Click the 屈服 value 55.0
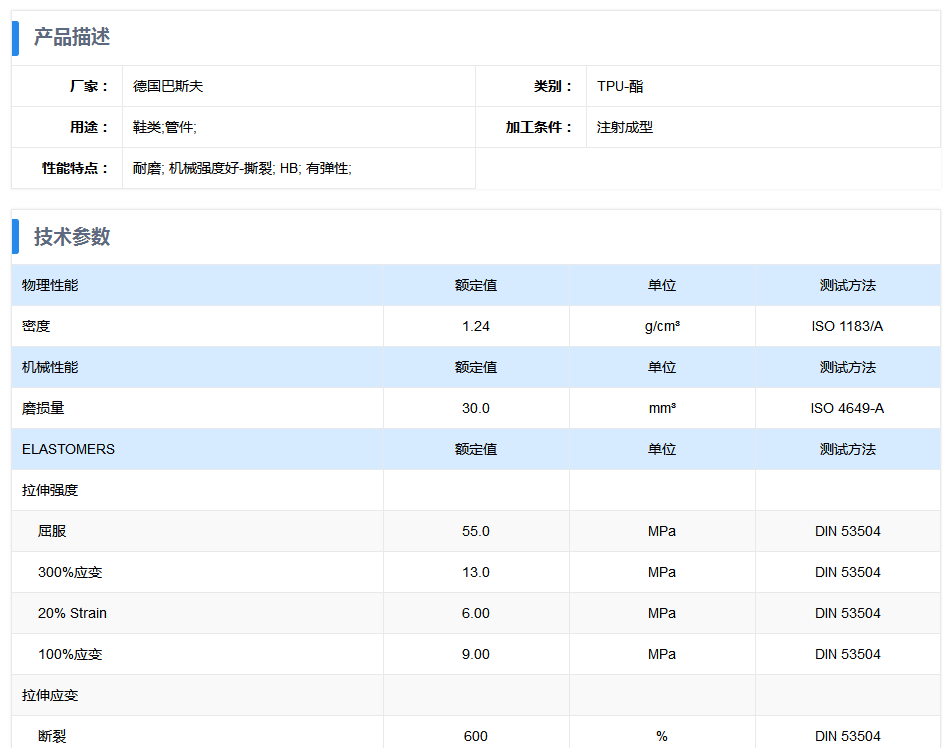The height and width of the screenshot is (748, 943). 476,532
